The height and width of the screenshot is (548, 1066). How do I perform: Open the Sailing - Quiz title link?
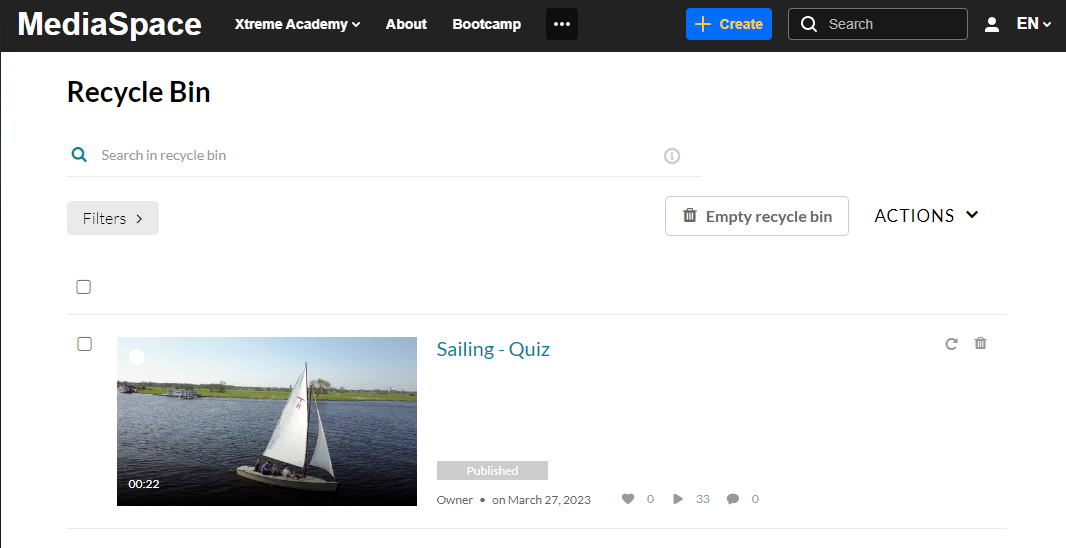tap(493, 349)
